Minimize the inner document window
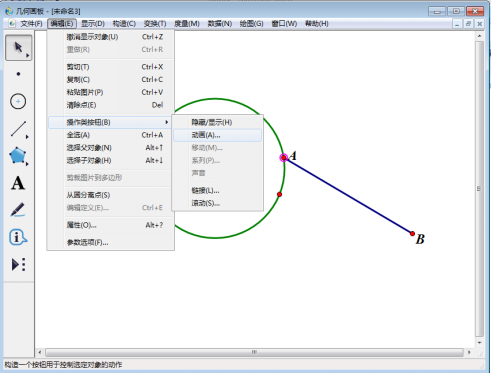Image resolution: width=492 pixels, height=373 pixels. coord(457,24)
